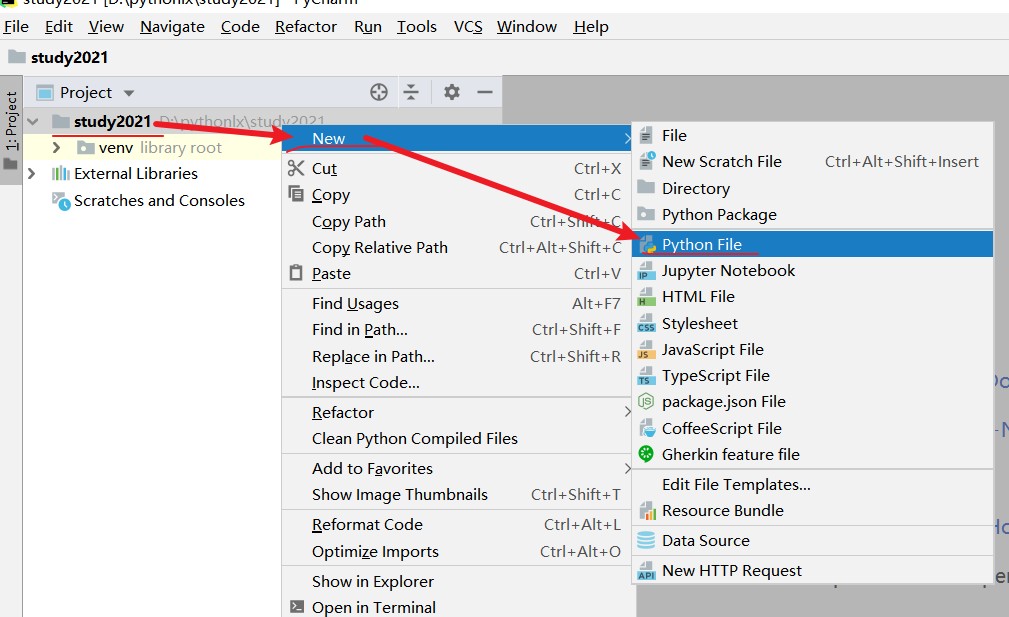Open the Project view dropdown arrow
Screen dimensions: 1009x617
click(129, 93)
